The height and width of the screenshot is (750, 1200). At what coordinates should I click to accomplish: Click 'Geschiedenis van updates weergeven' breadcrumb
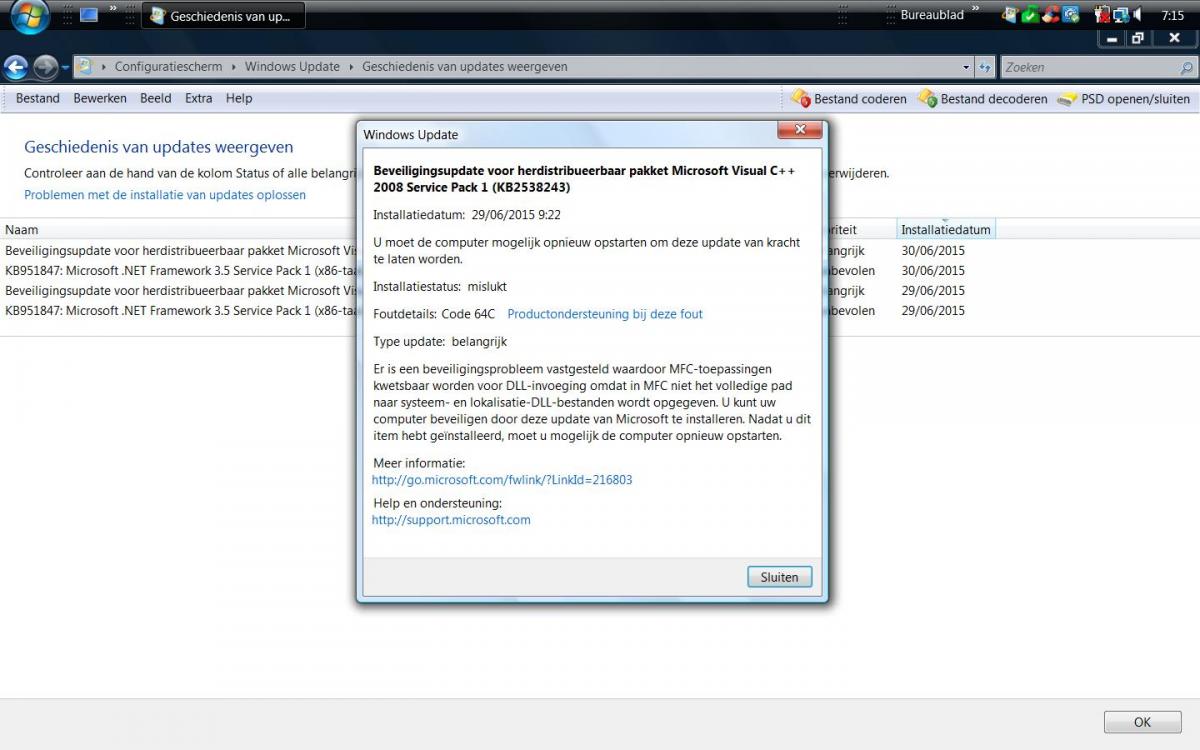[464, 67]
